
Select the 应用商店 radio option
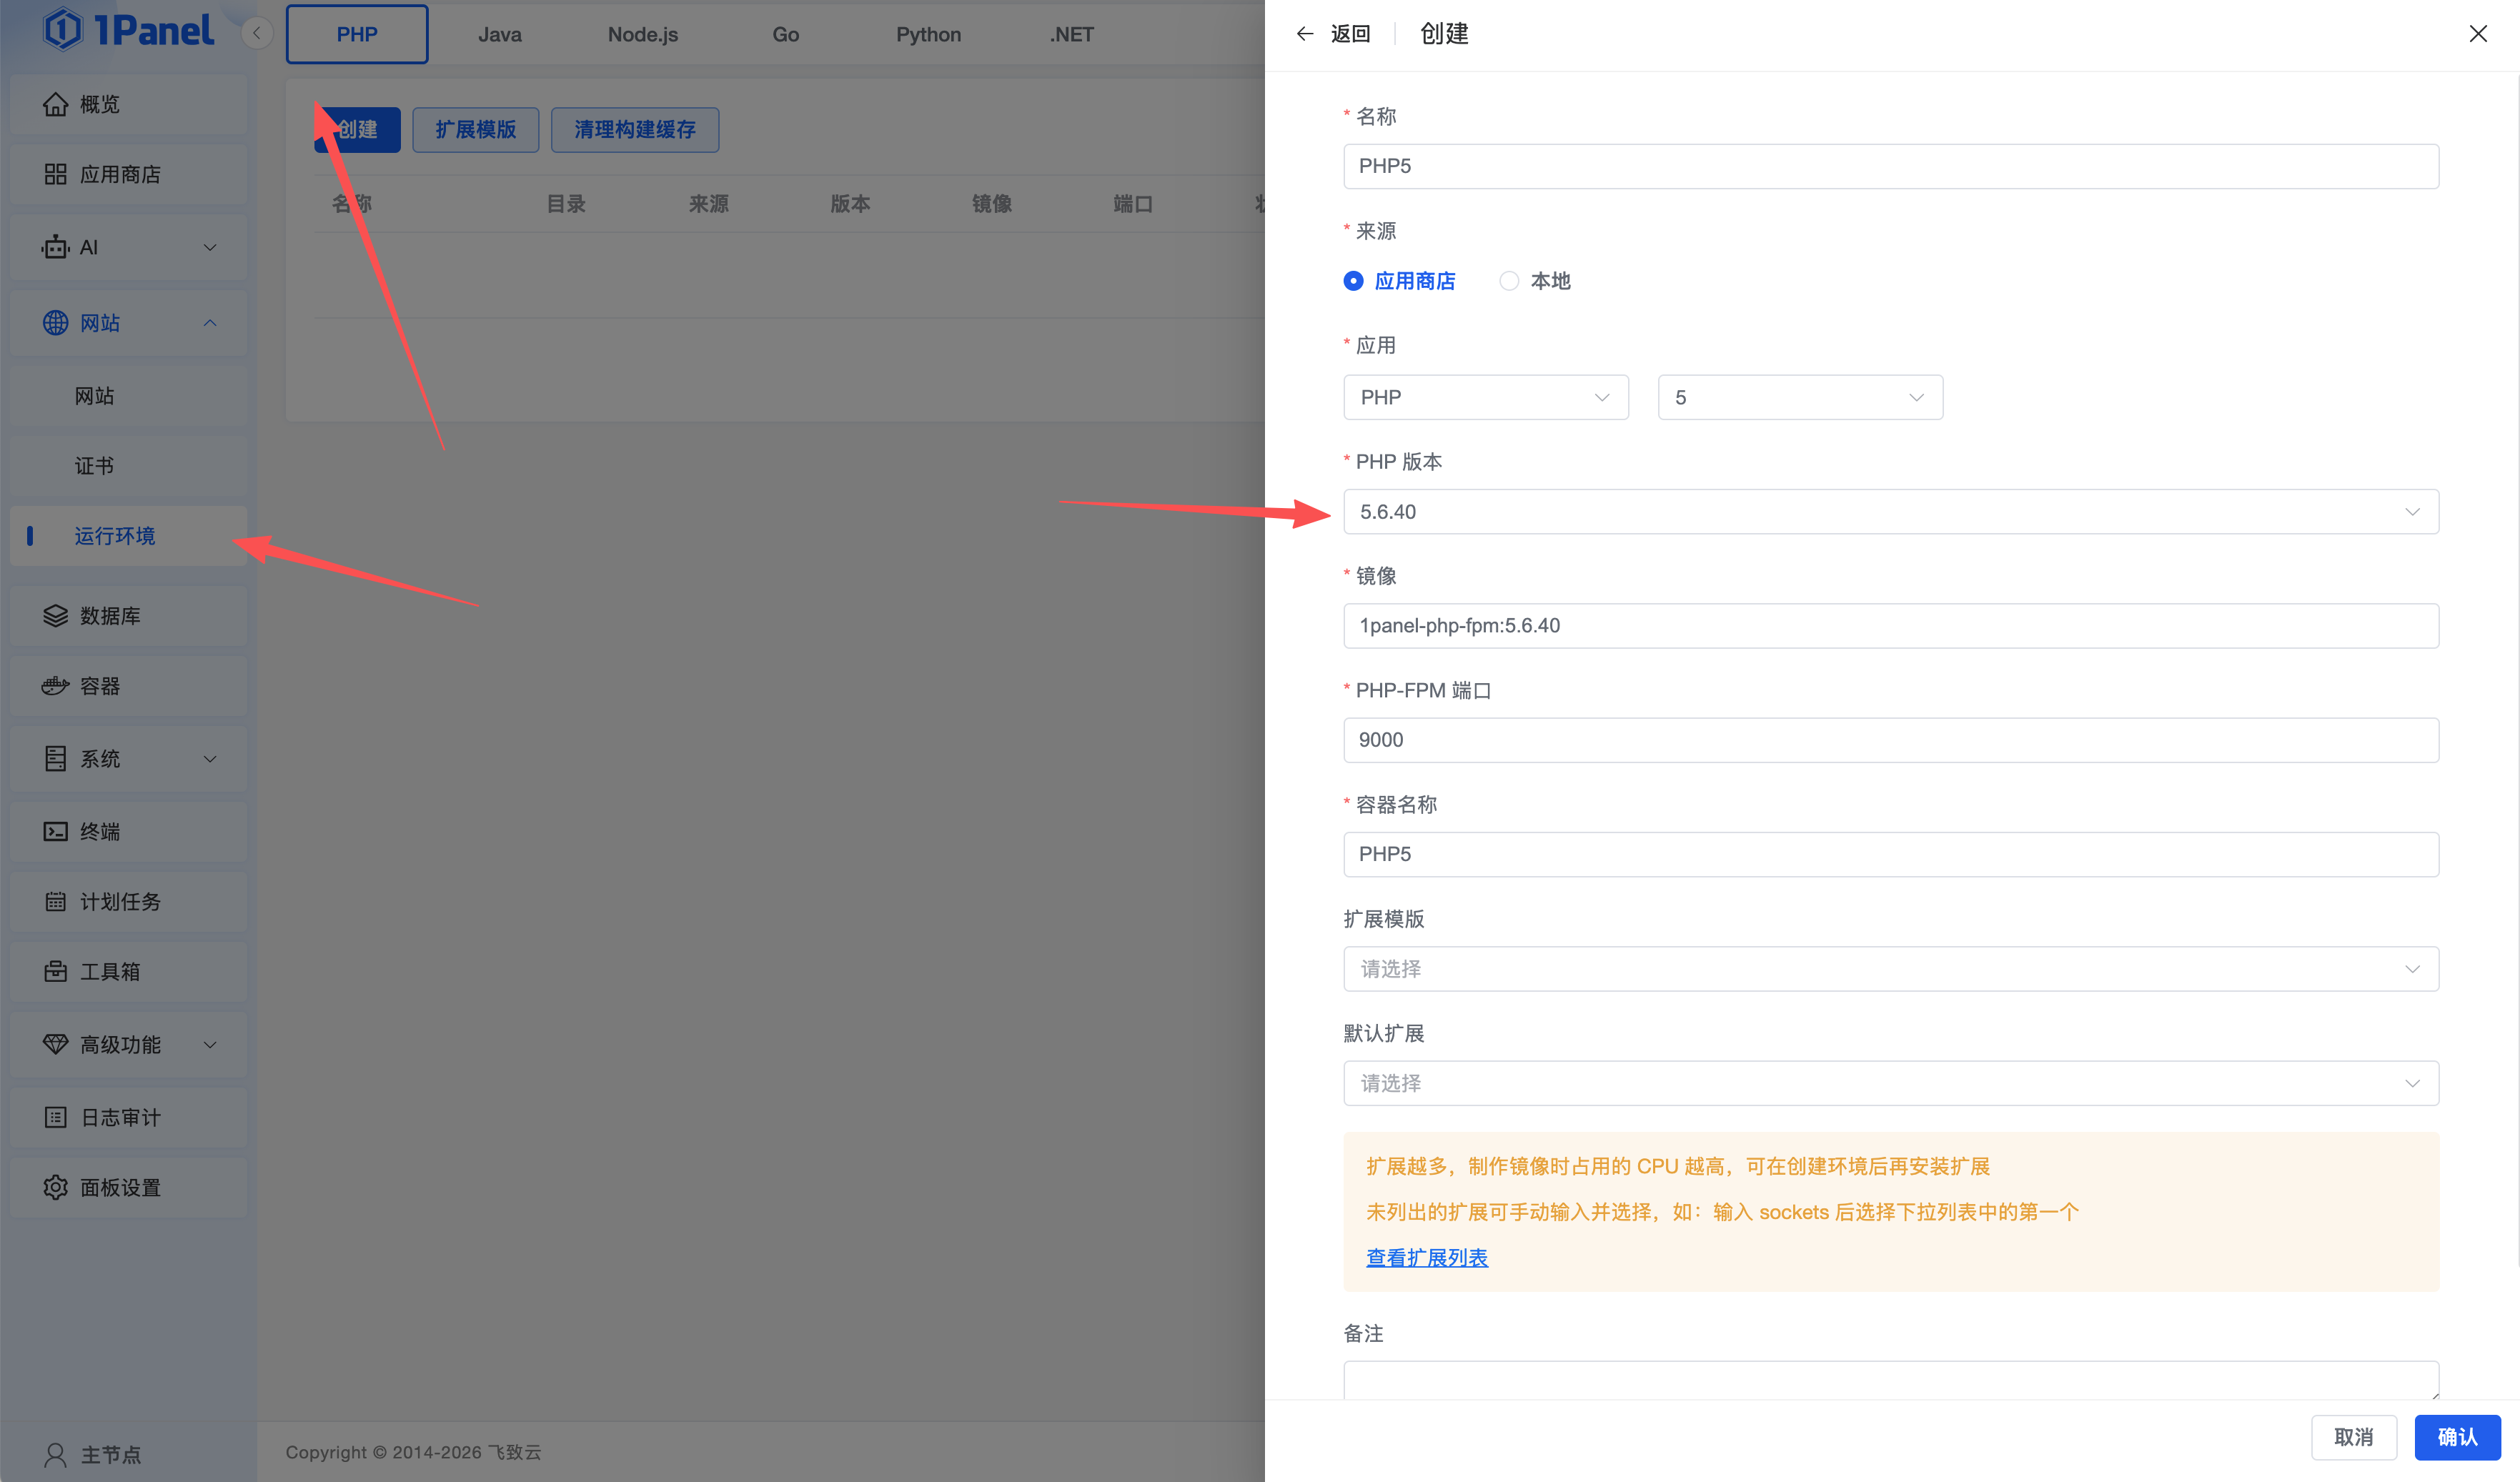tap(1353, 281)
